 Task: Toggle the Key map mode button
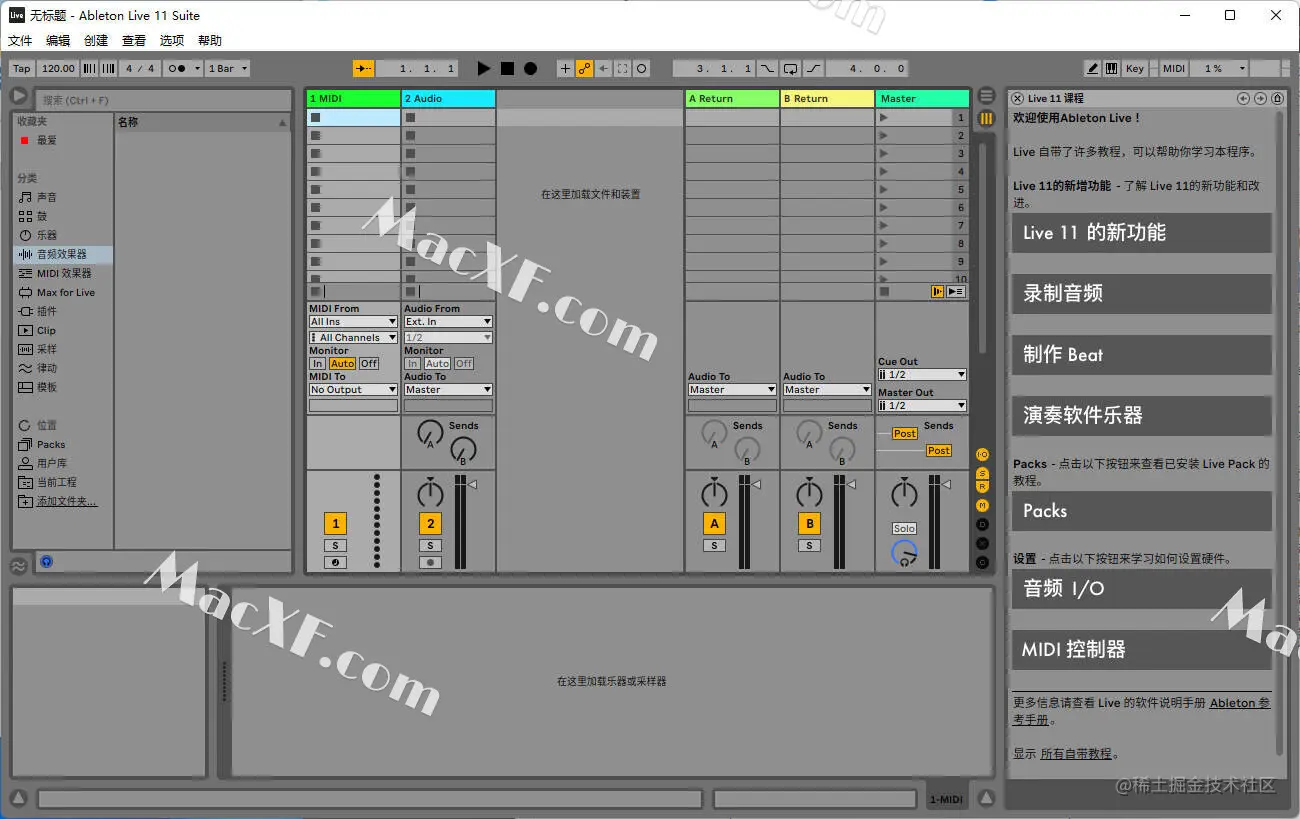point(1134,68)
